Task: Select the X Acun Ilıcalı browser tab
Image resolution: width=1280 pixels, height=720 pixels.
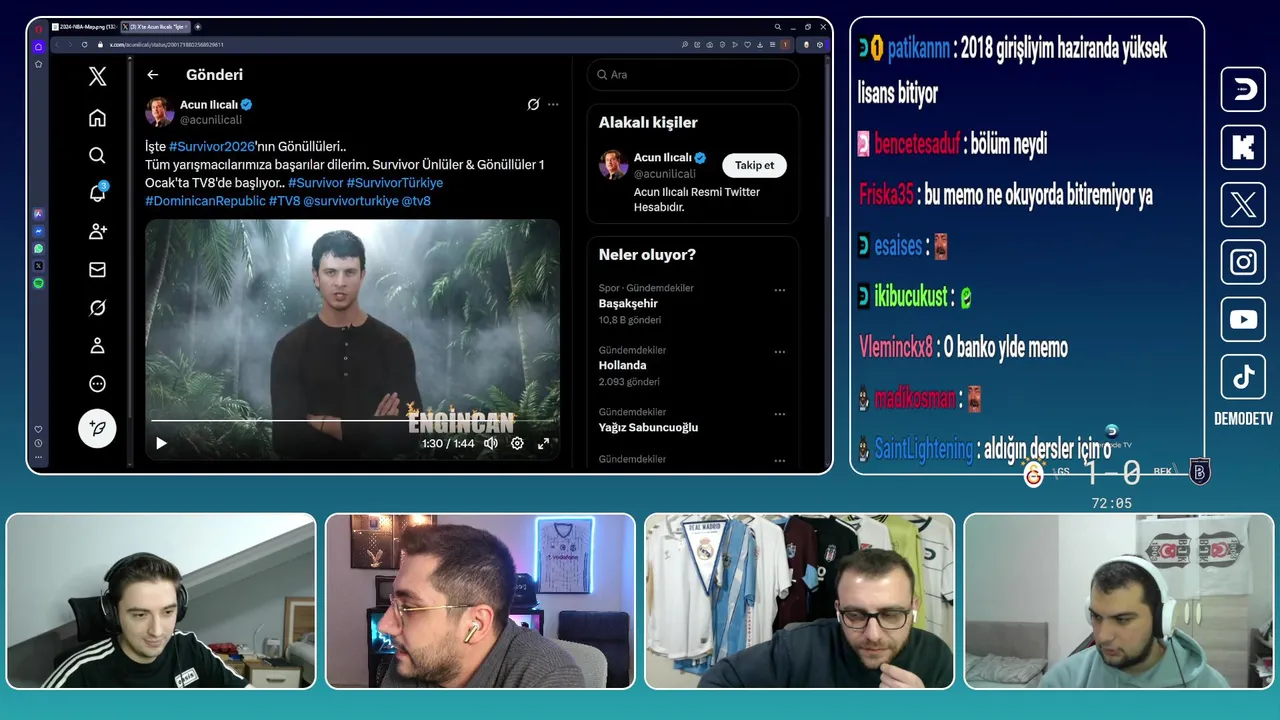Action: pos(154,27)
